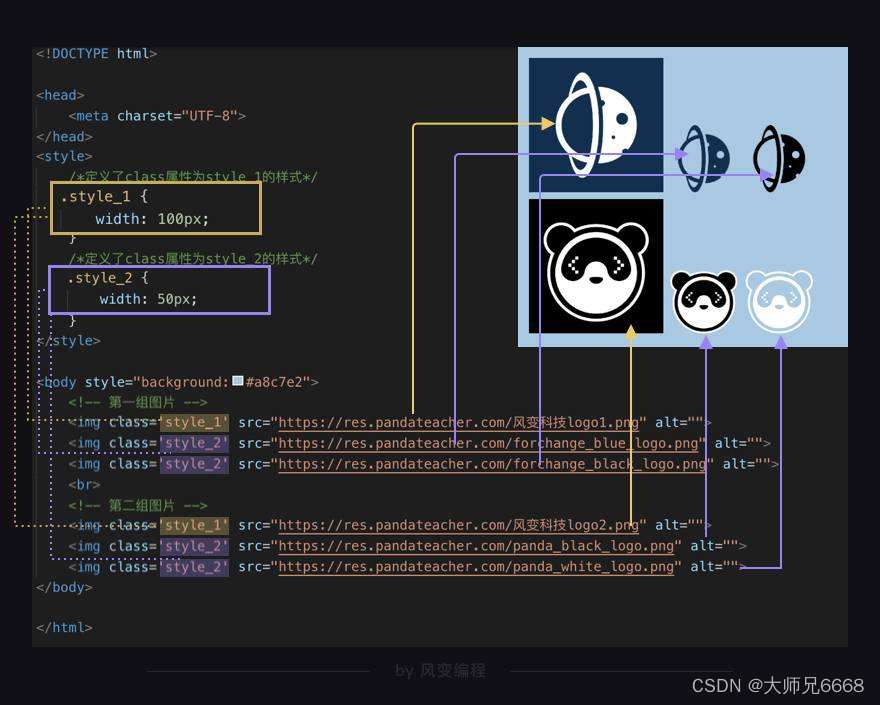Open the forchange_blue_logo.png URL link
This screenshot has width=880, height=705.
pos(488,443)
